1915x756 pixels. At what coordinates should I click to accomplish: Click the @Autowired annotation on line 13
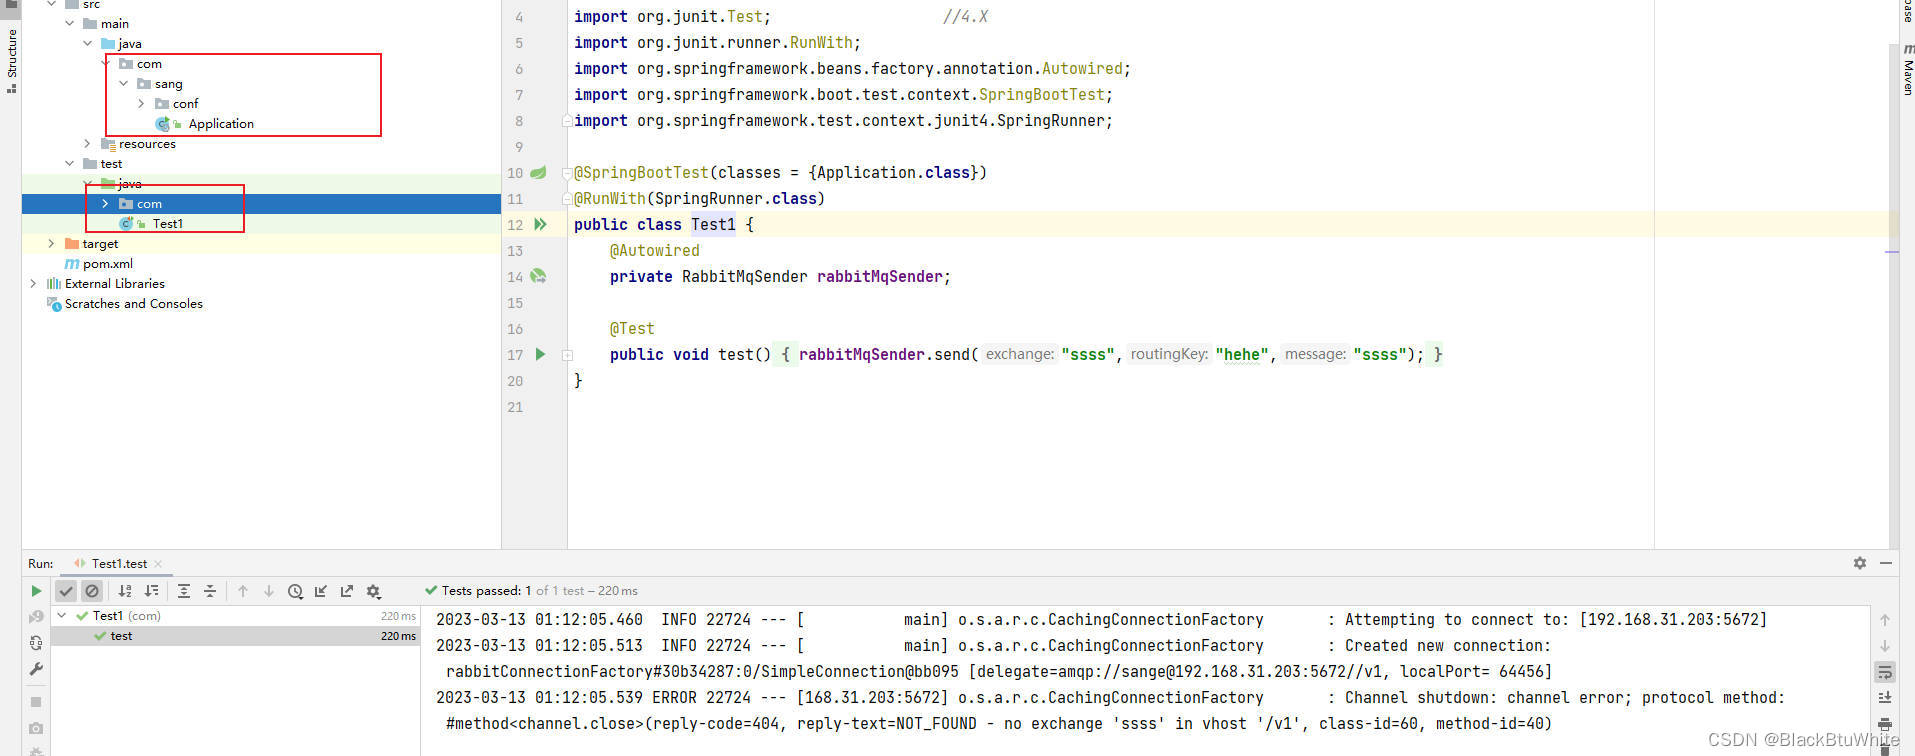point(655,250)
